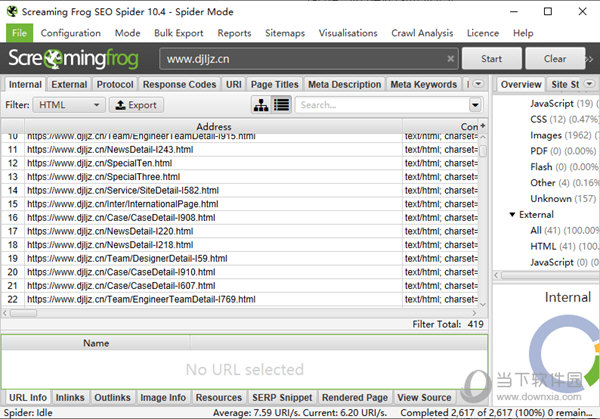This screenshot has width=600, height=419.
Task: Open the Licence menu
Action: [483, 33]
